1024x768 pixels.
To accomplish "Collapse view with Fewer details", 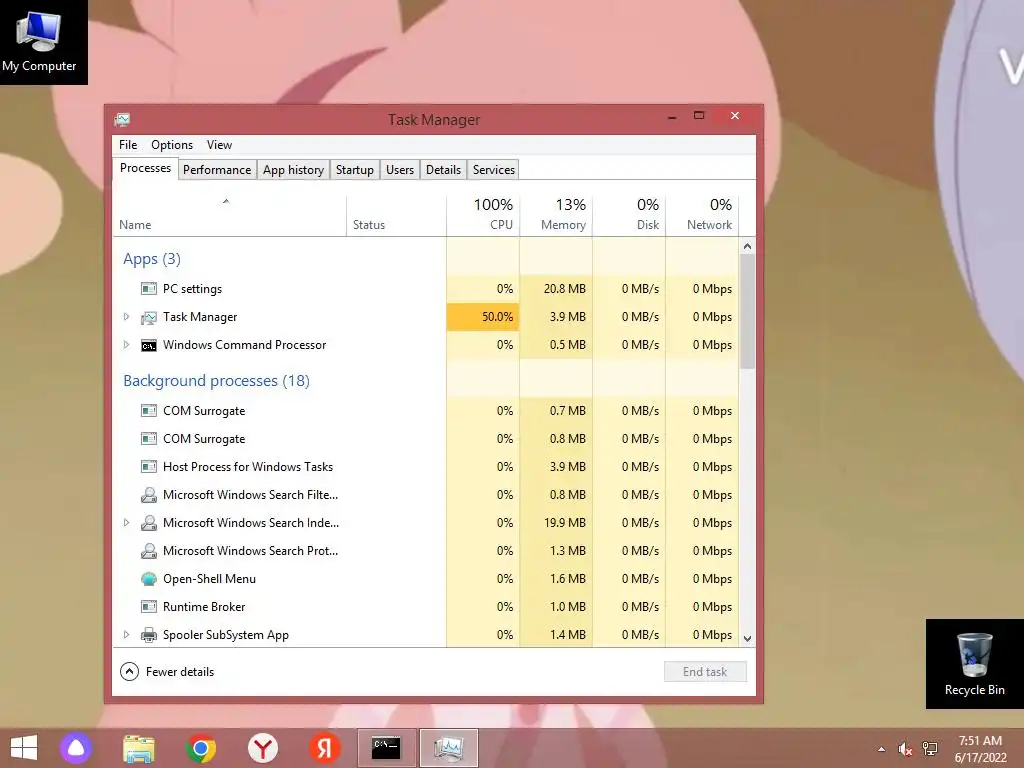I will (167, 671).
